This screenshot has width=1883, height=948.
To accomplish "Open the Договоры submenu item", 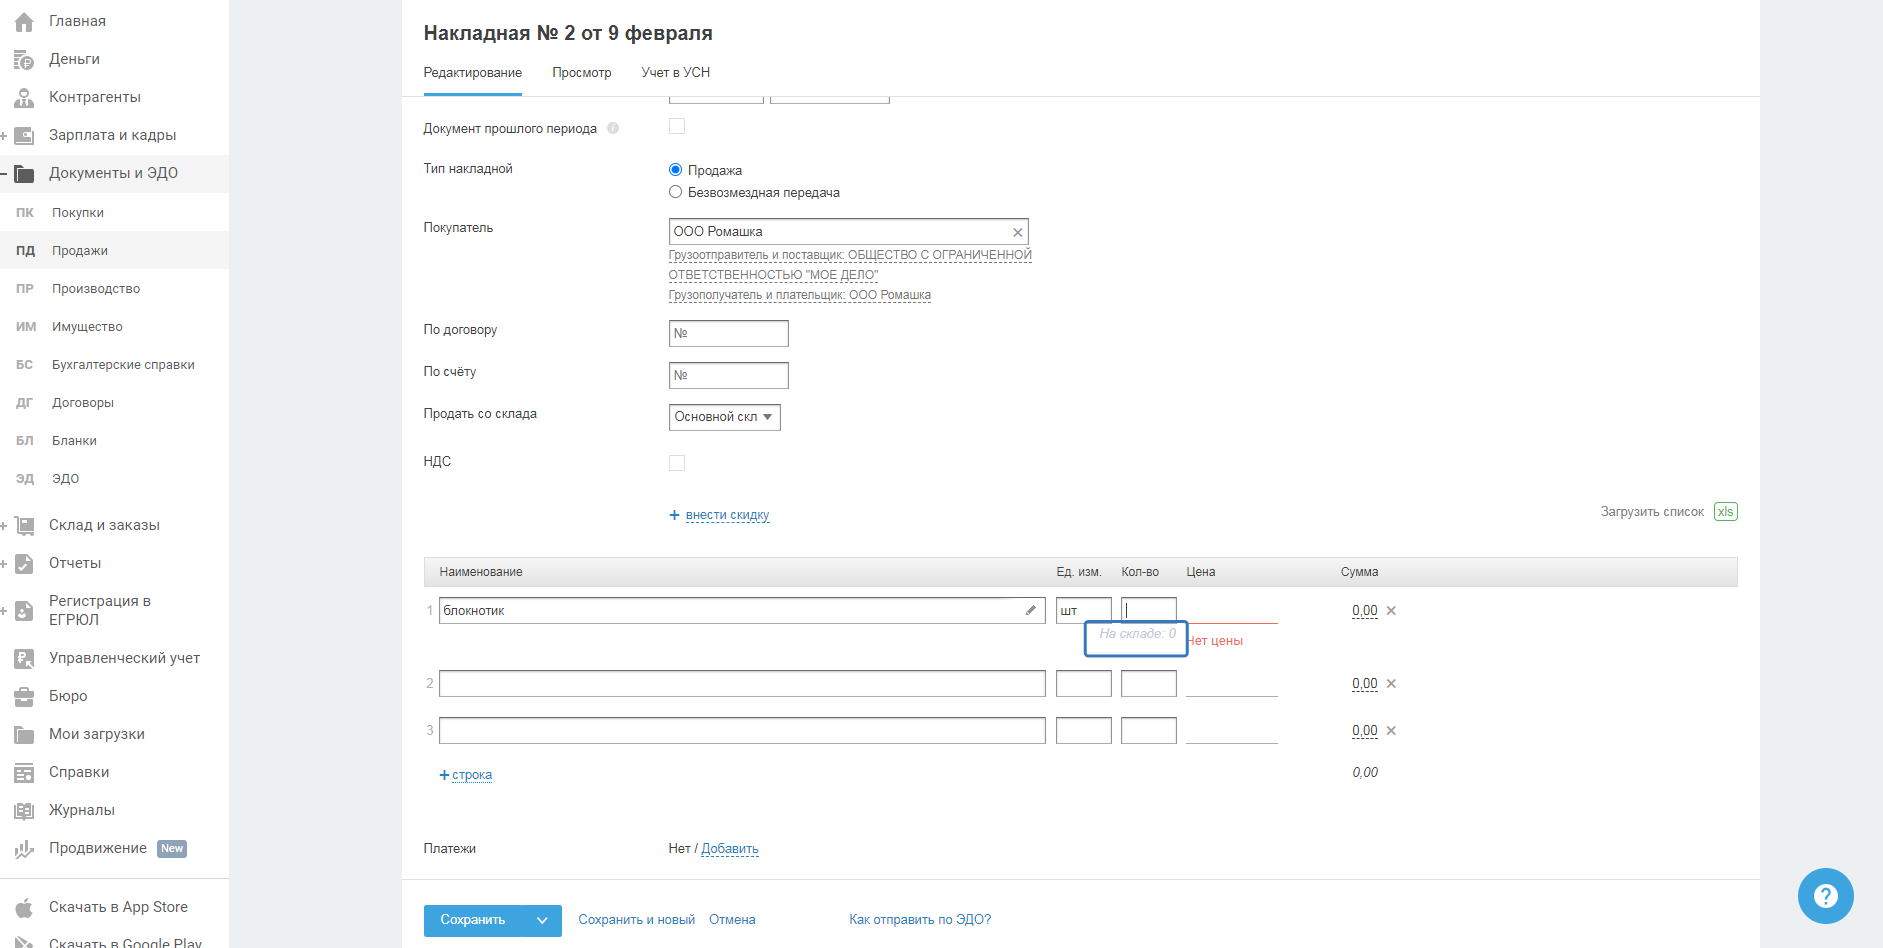I will click(114, 403).
